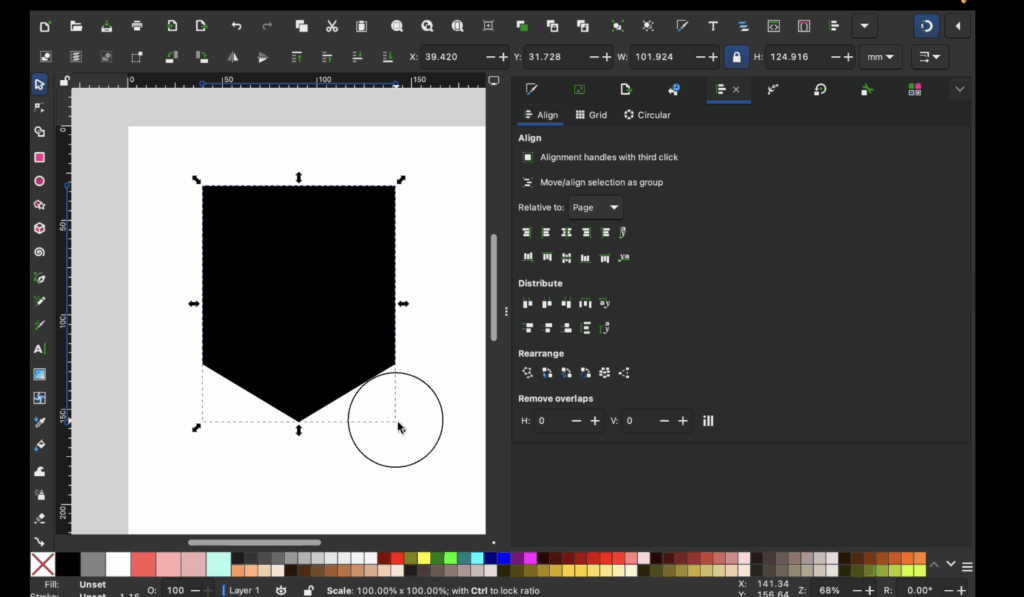The height and width of the screenshot is (597, 1024).
Task: Expand the command bar overflow arrow
Action: pyautogui.click(x=865, y=26)
